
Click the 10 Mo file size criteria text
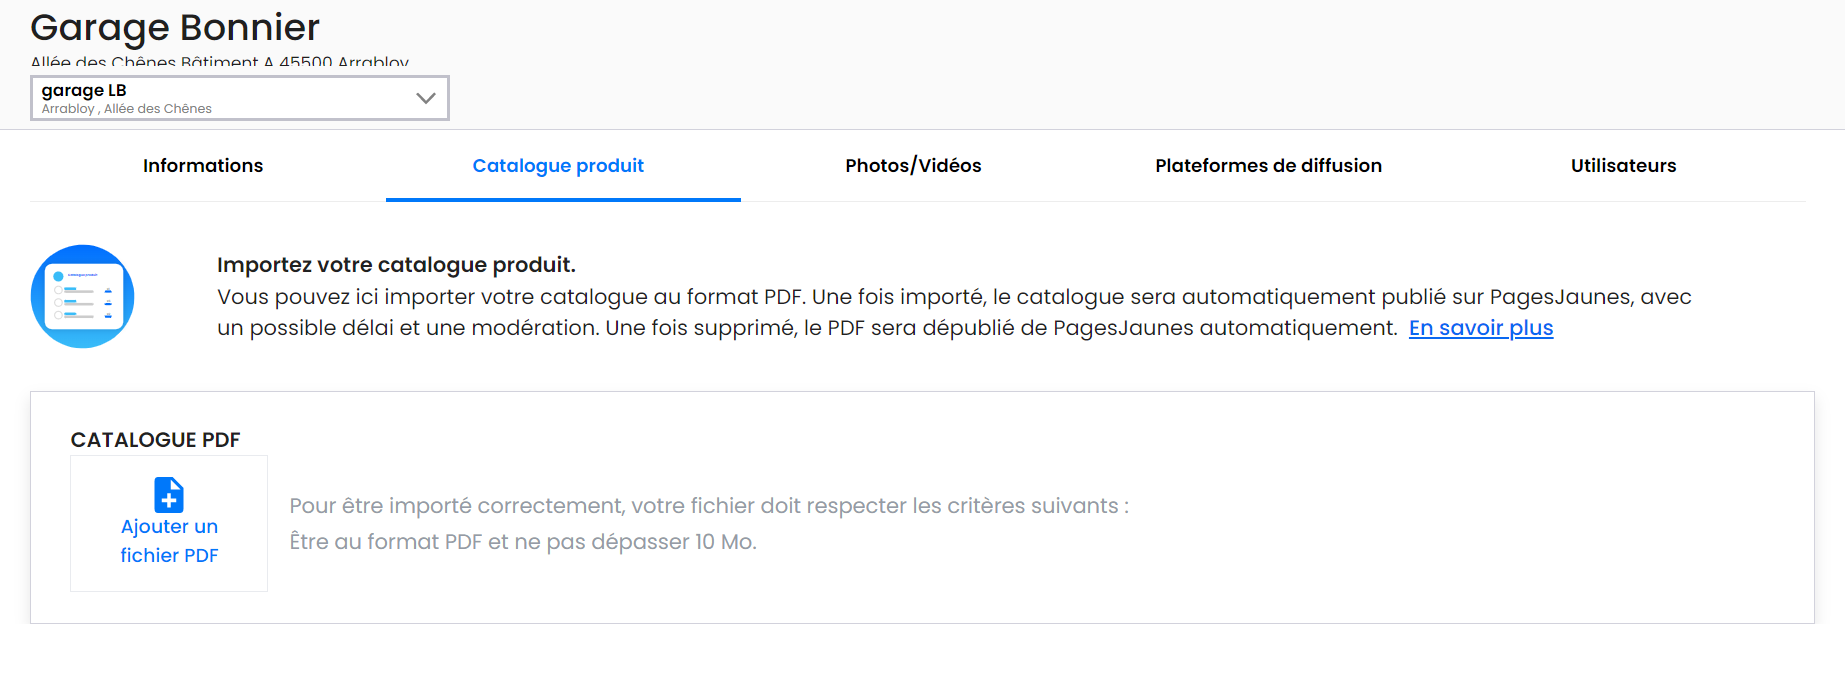[x=523, y=542]
